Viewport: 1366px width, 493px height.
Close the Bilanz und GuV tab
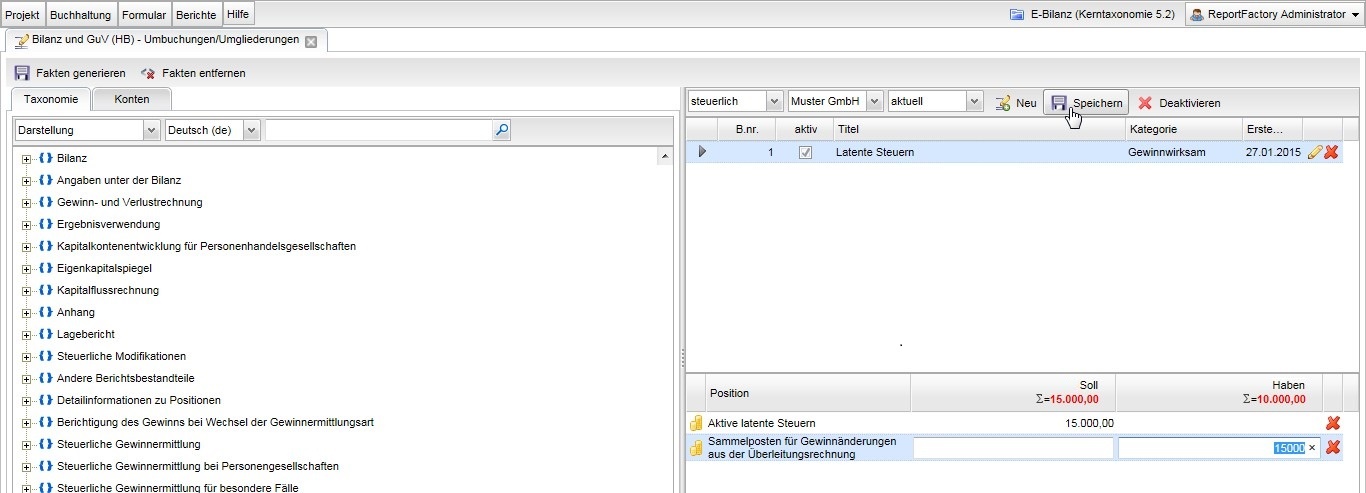pos(311,42)
